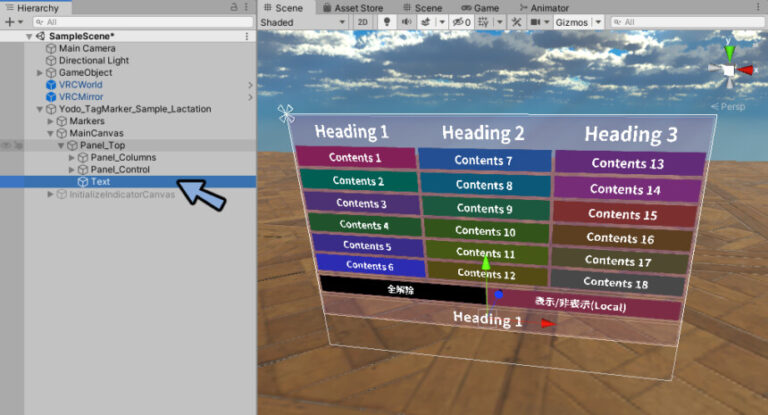Select Directional Light in Hierarchy
This screenshot has height=415, width=768.
coord(94,60)
